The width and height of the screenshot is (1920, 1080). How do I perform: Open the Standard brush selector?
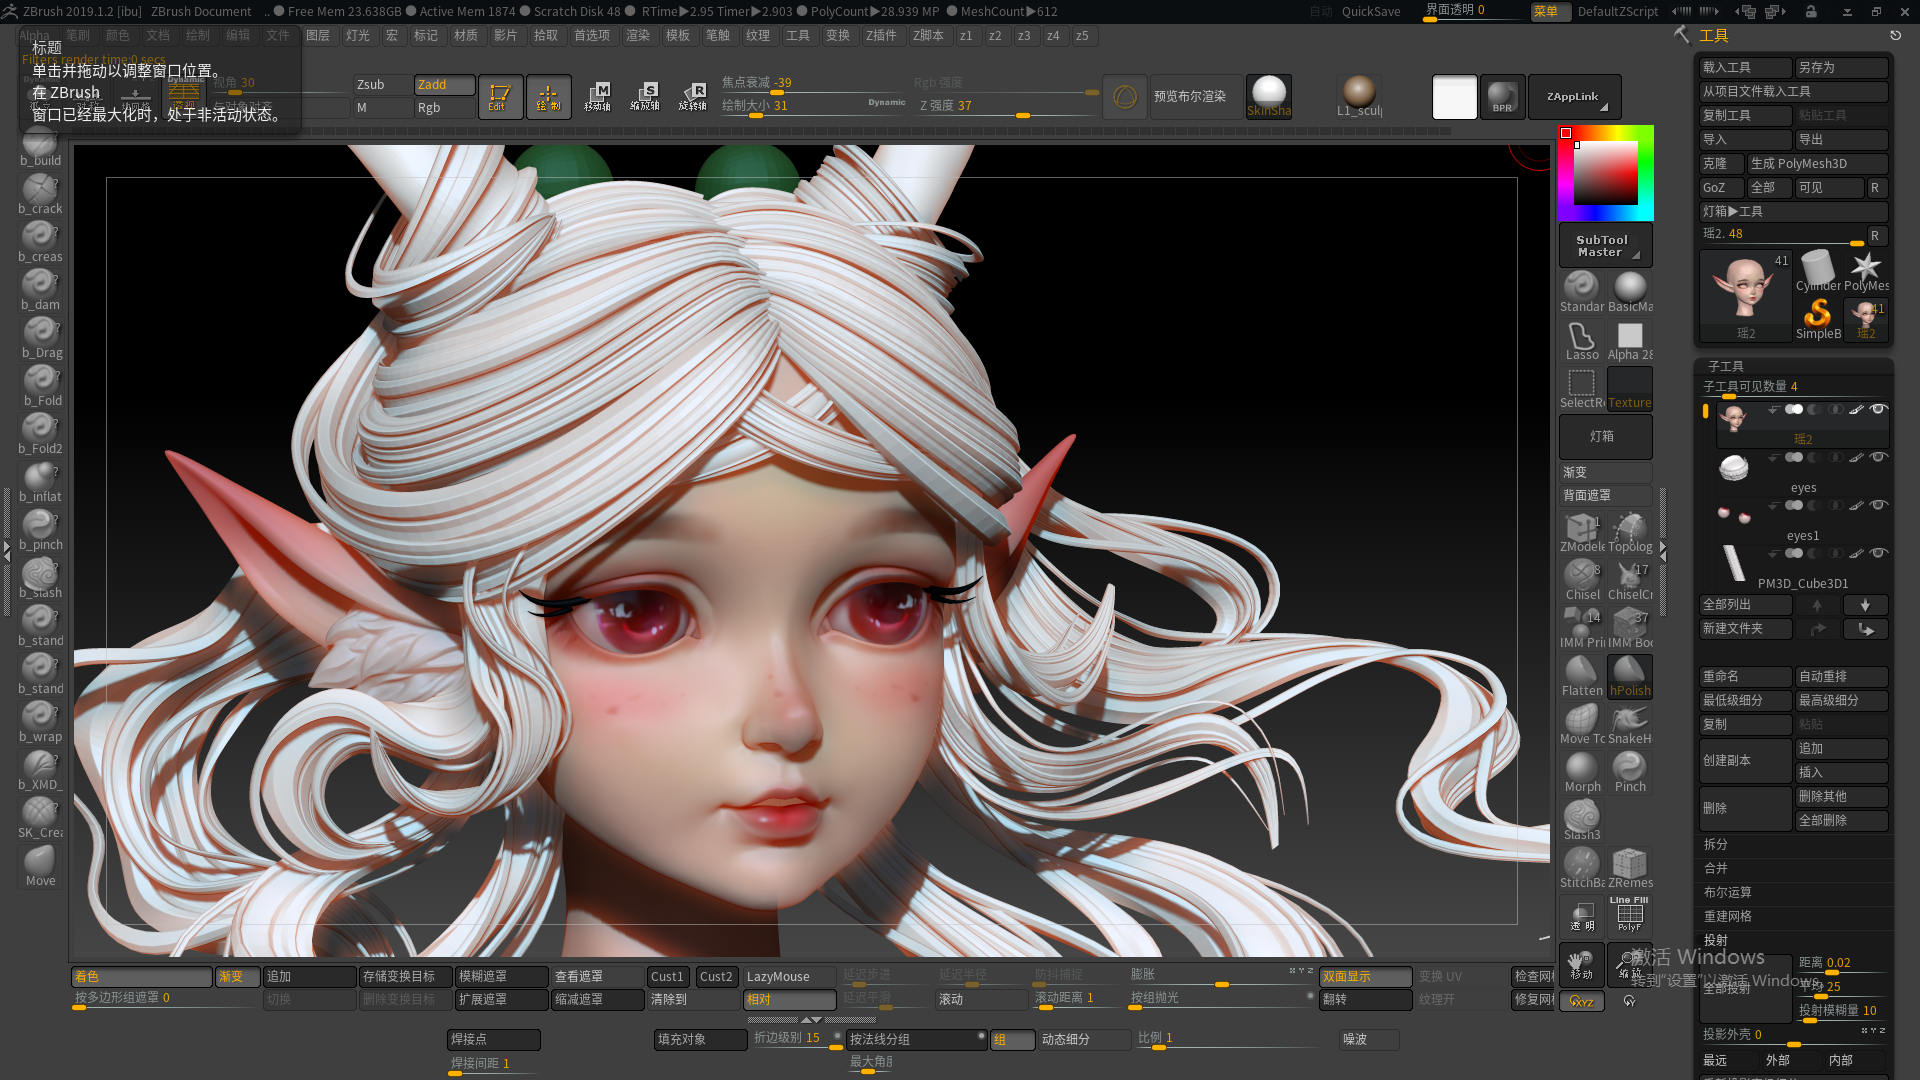1582,292
